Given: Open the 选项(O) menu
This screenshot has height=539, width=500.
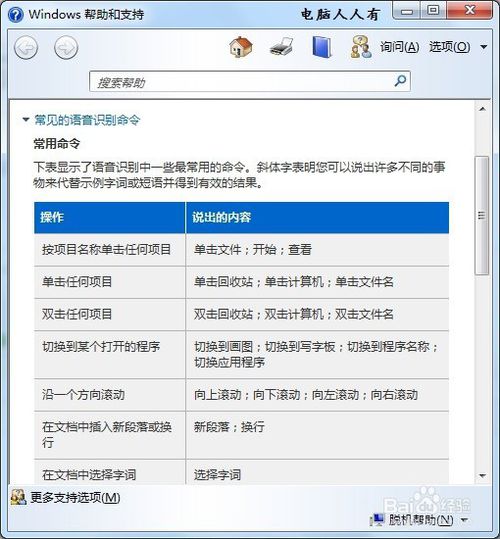Looking at the screenshot, I should (x=450, y=47).
